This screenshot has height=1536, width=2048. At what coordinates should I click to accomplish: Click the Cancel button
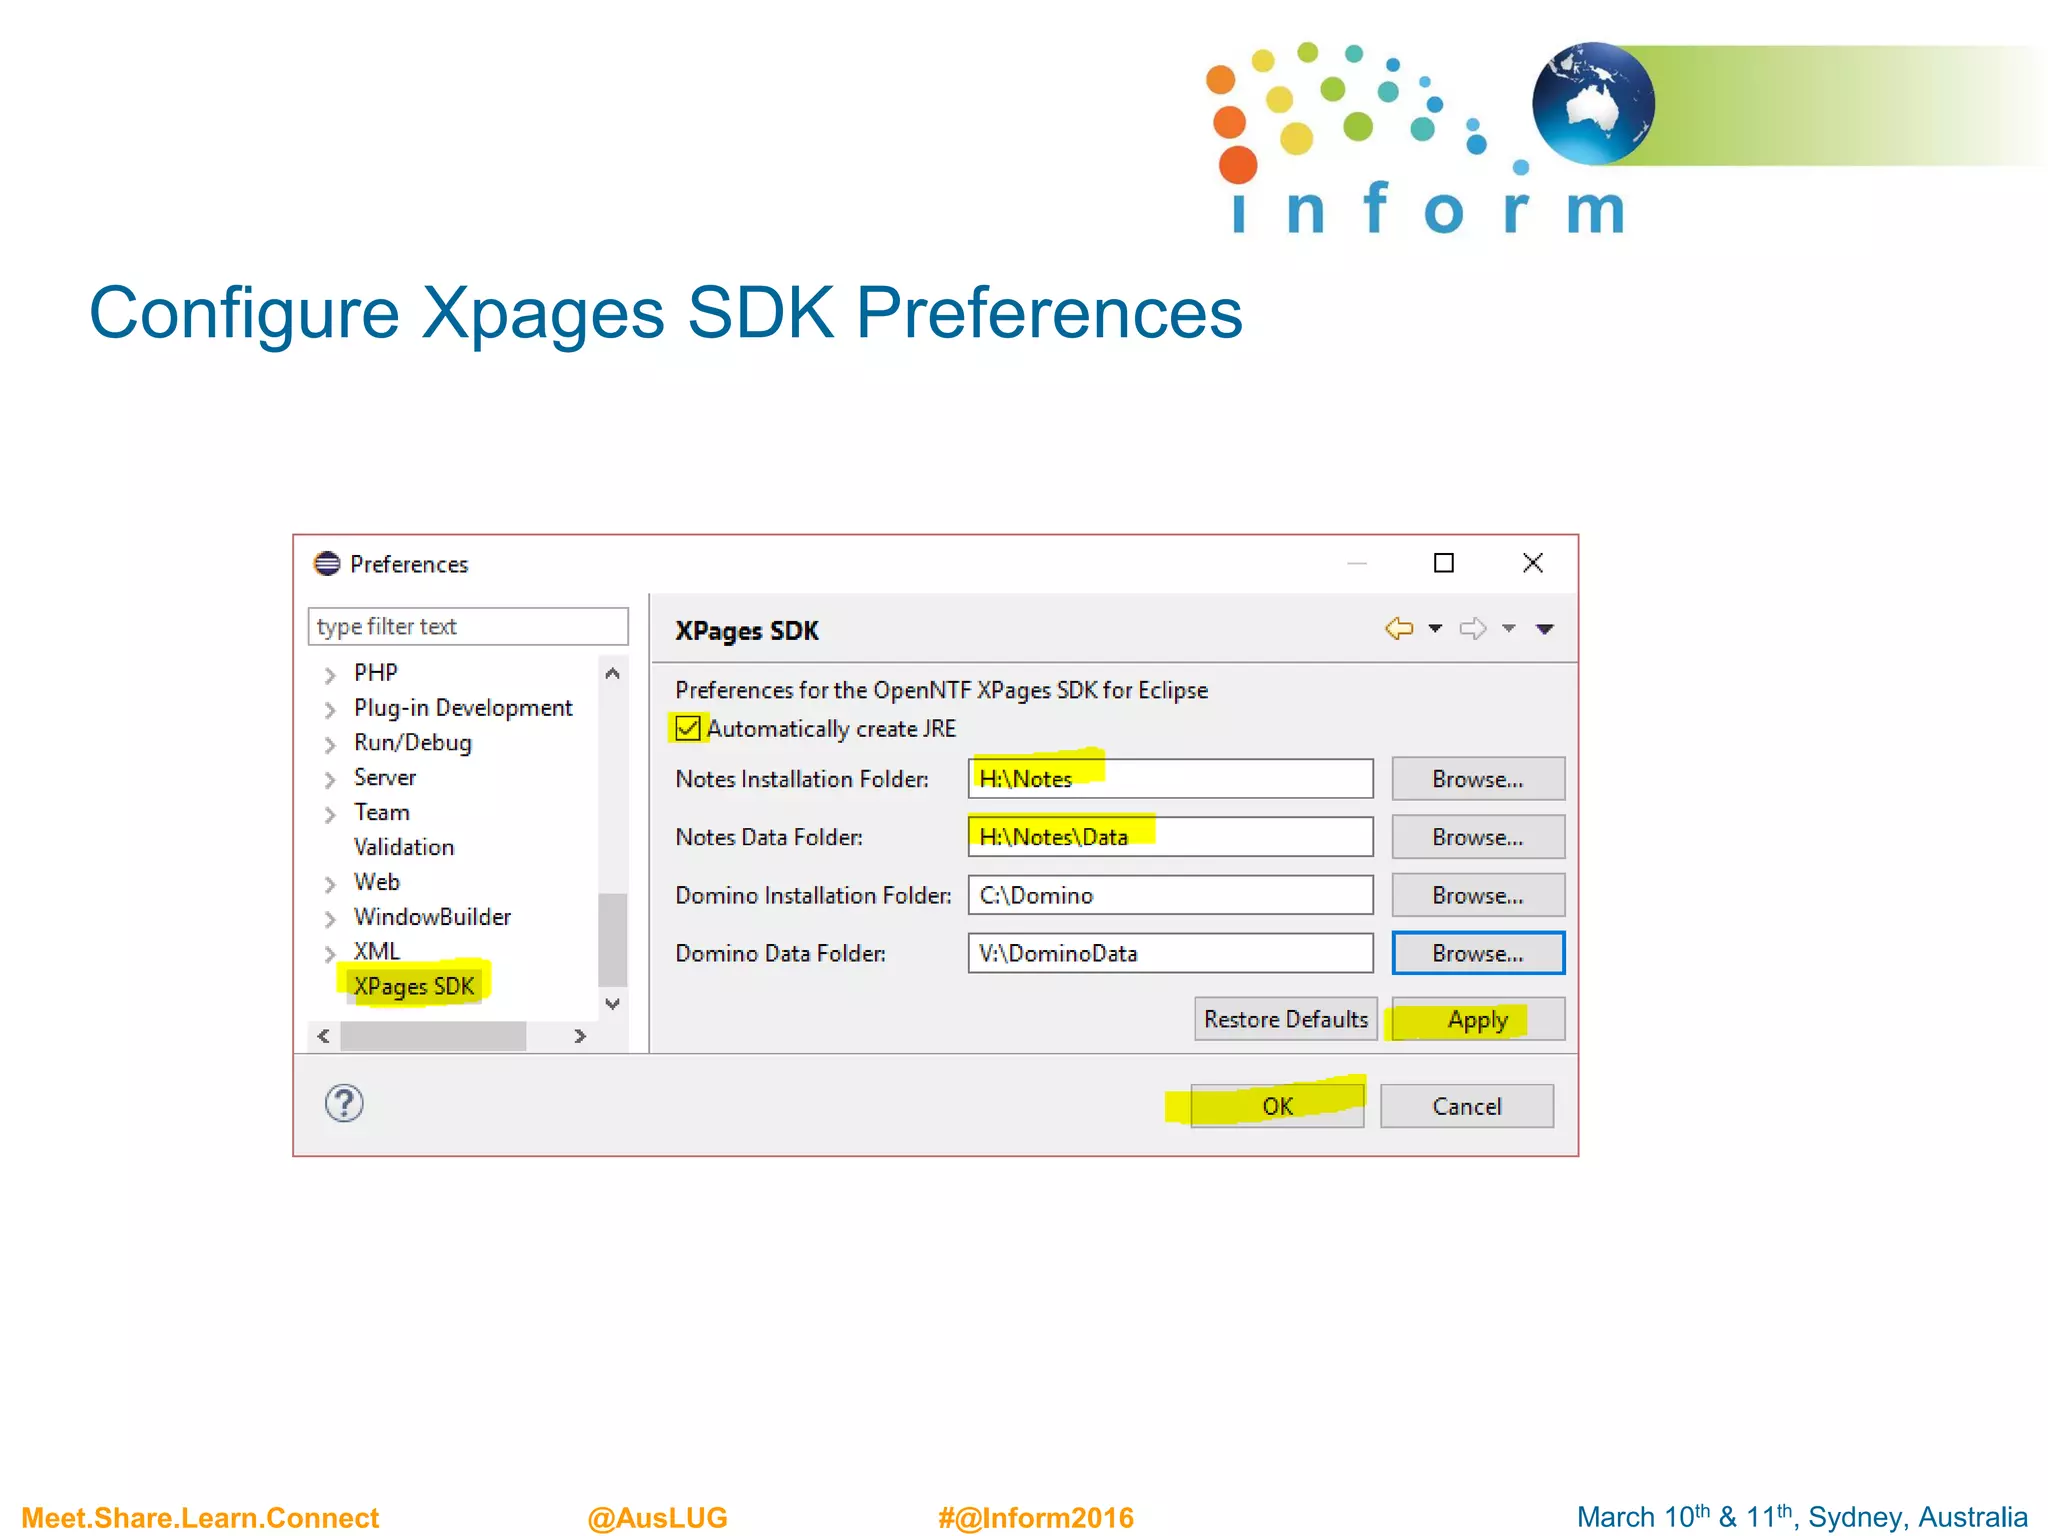tap(1467, 1105)
